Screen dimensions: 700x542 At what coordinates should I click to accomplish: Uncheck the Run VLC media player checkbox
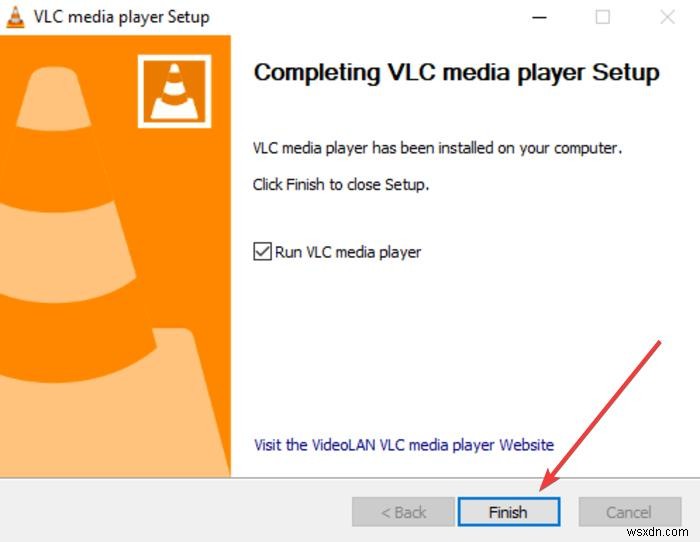pos(262,251)
